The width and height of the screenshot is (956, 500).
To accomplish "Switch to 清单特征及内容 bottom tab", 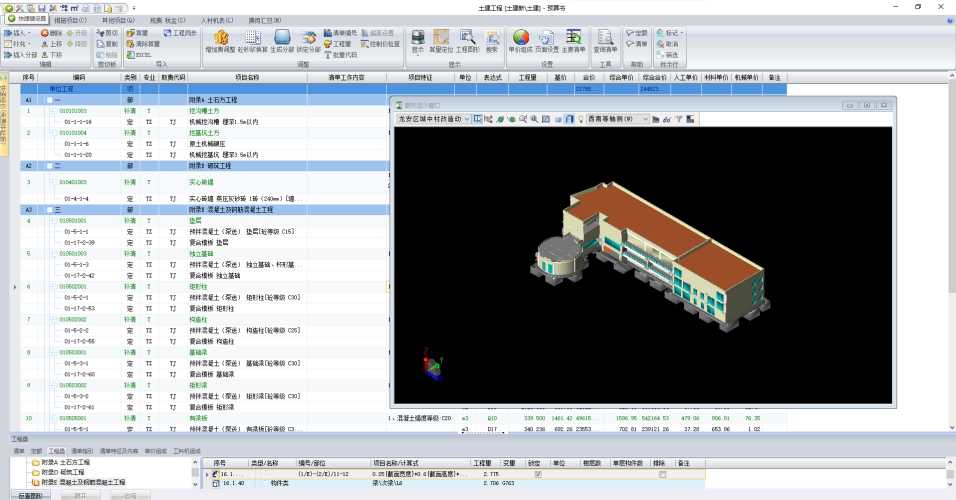I will coord(119,451).
